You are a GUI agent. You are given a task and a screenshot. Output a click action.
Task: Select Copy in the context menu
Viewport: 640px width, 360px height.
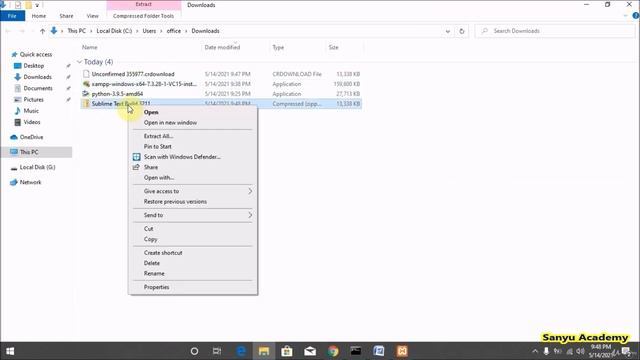151,239
